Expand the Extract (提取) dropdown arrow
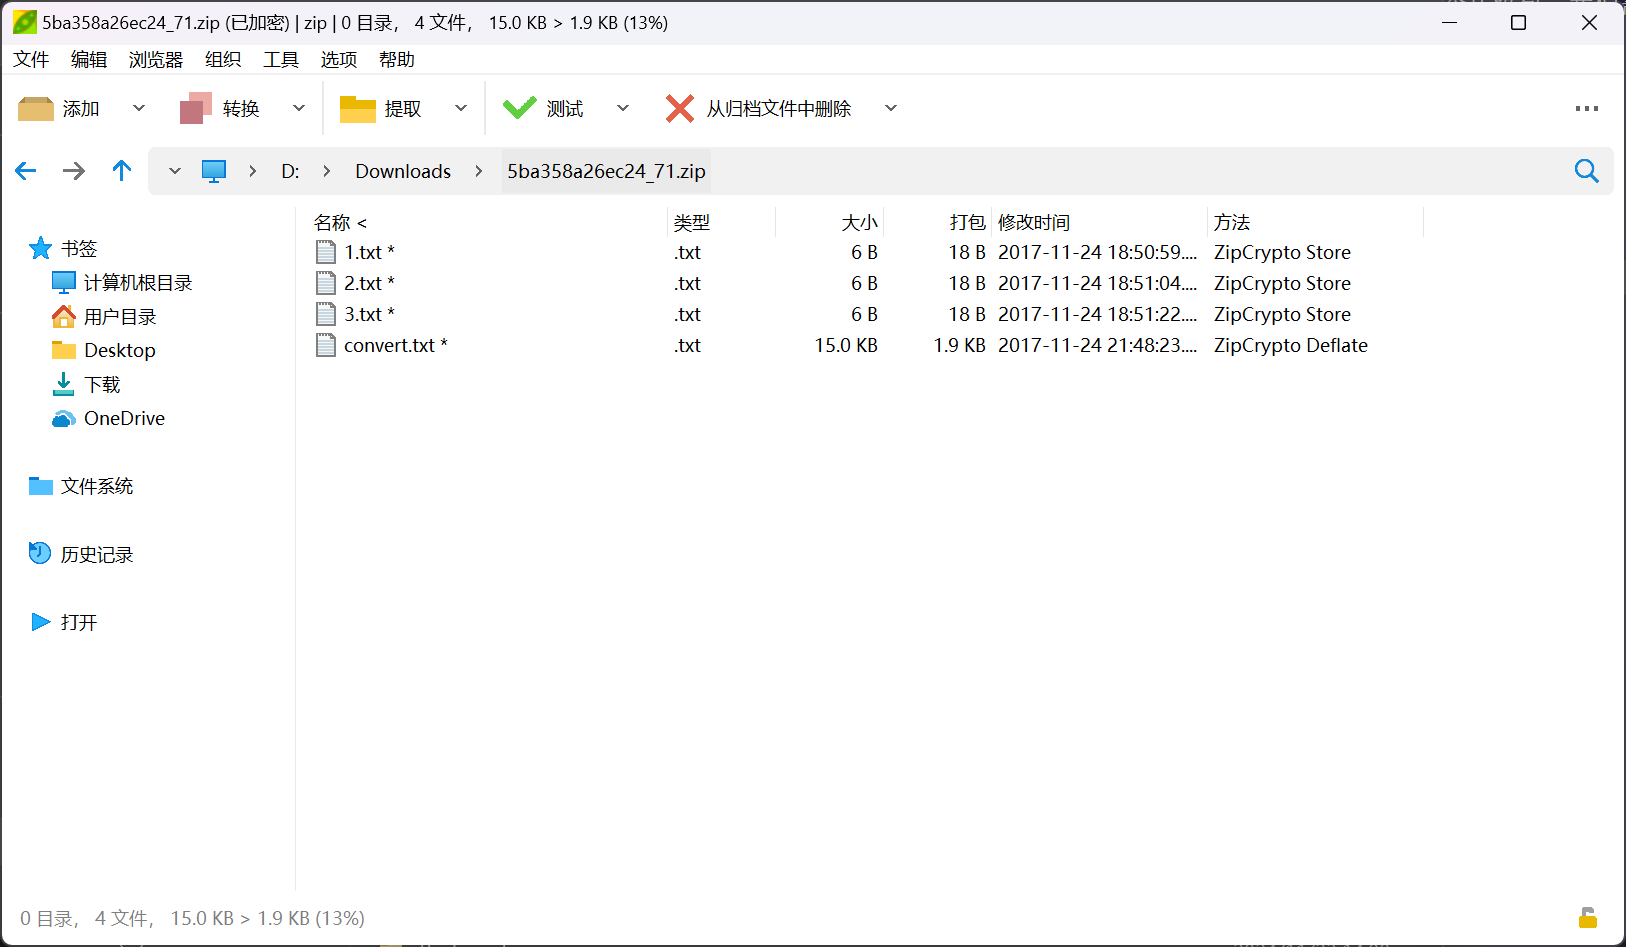 (461, 108)
